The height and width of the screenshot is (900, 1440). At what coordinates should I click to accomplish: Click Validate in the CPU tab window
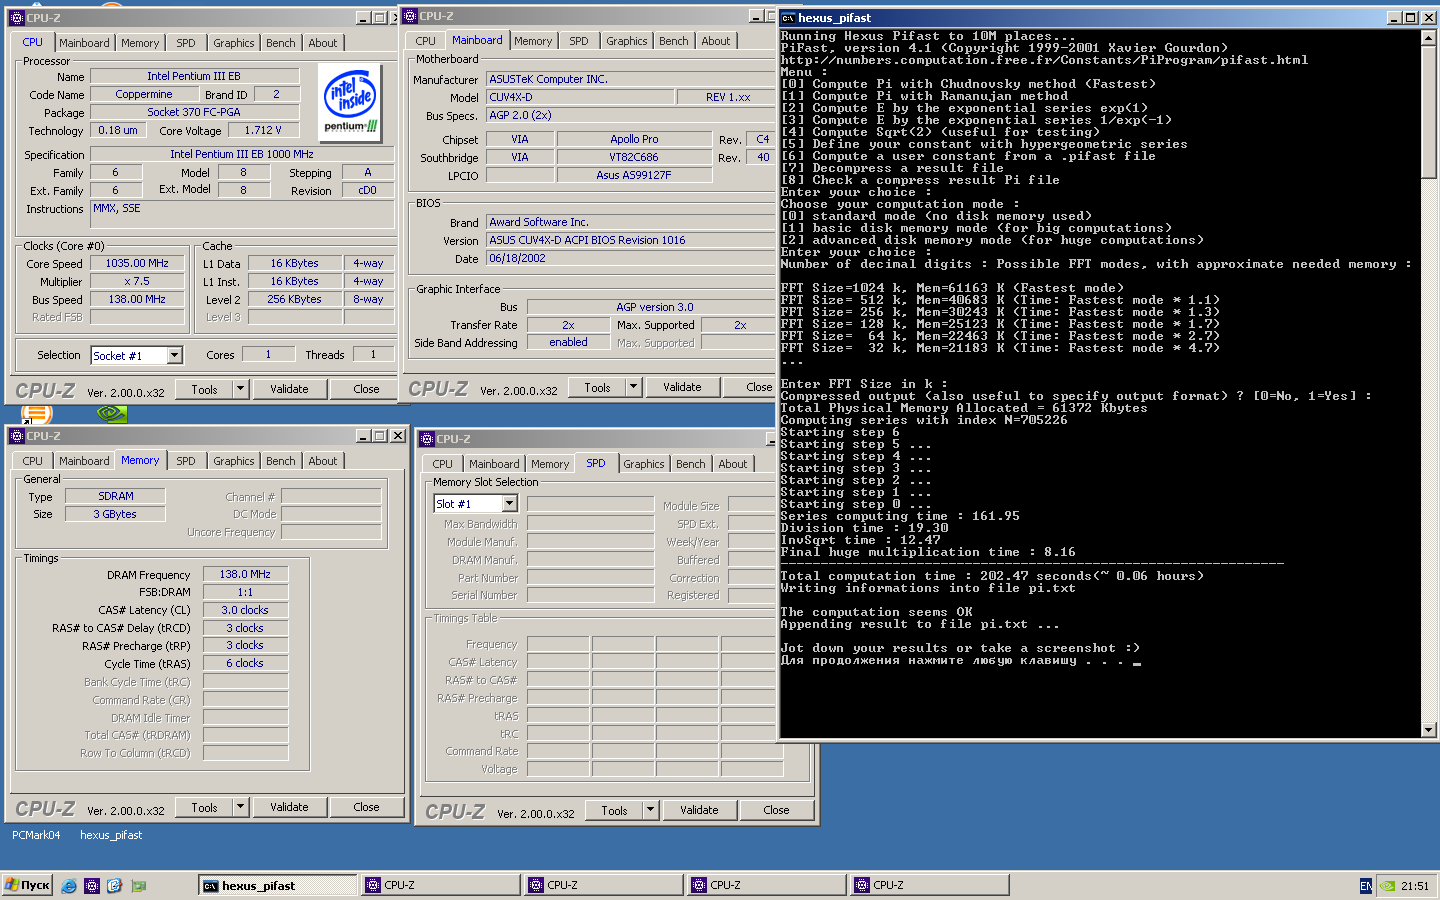tap(289, 389)
